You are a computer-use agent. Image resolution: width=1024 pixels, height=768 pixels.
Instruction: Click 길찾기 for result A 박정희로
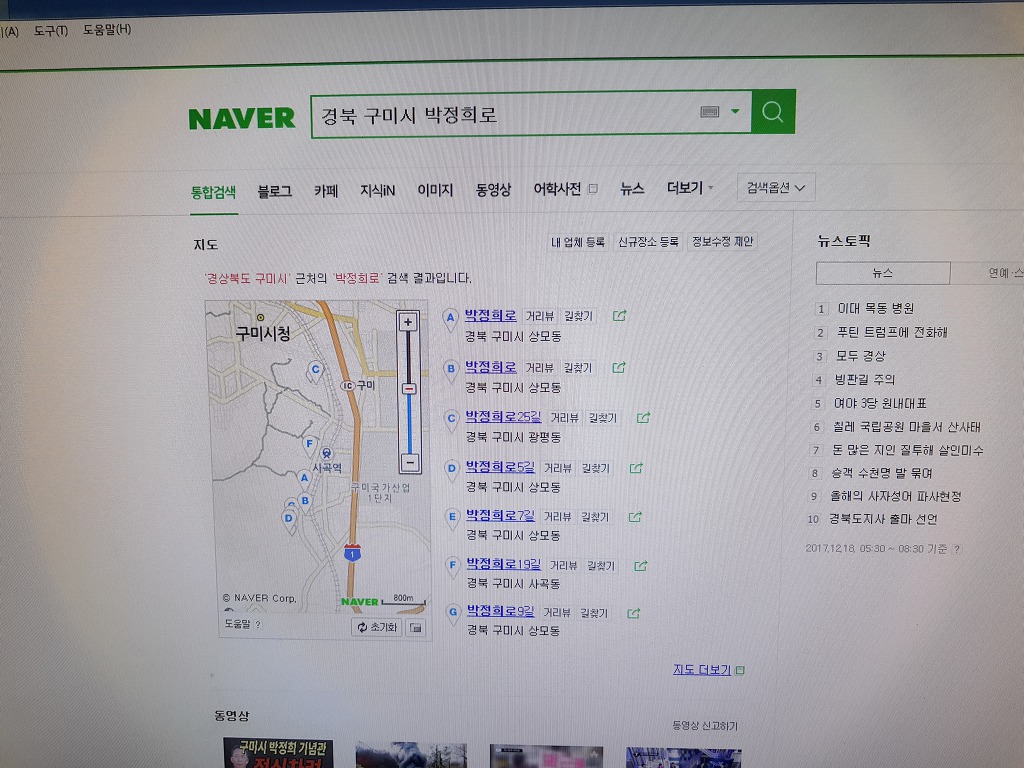point(578,316)
